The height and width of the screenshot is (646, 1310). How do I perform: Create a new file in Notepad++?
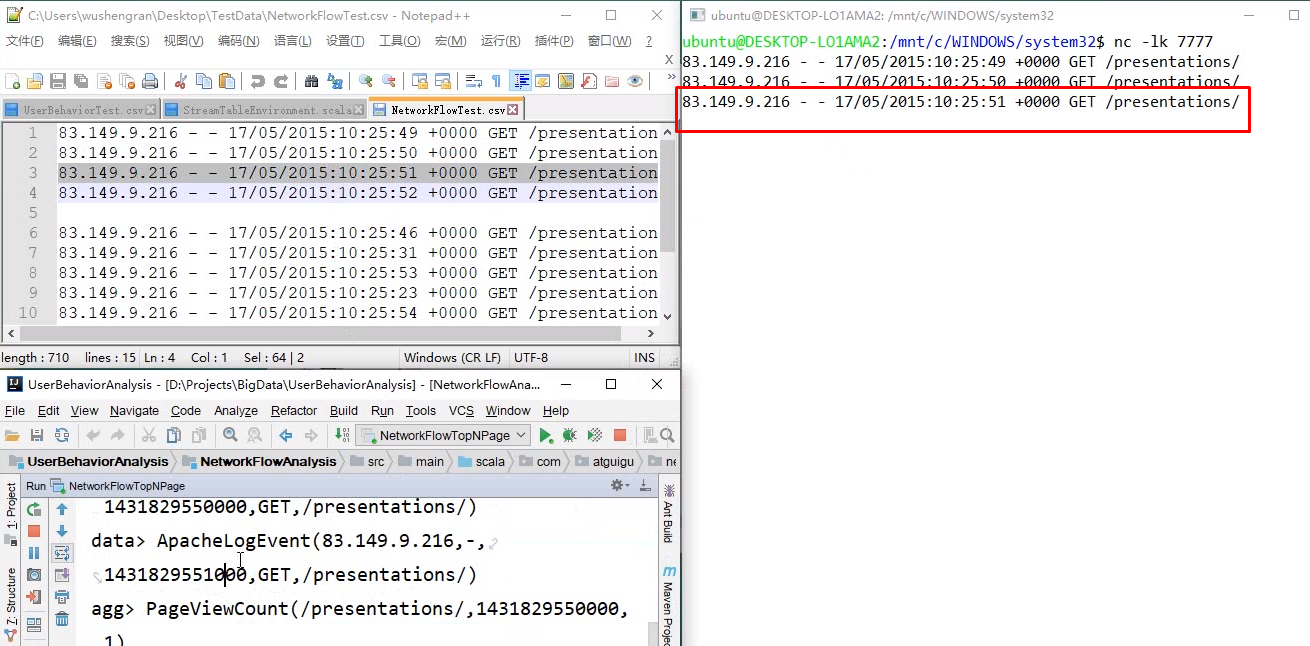click(12, 82)
